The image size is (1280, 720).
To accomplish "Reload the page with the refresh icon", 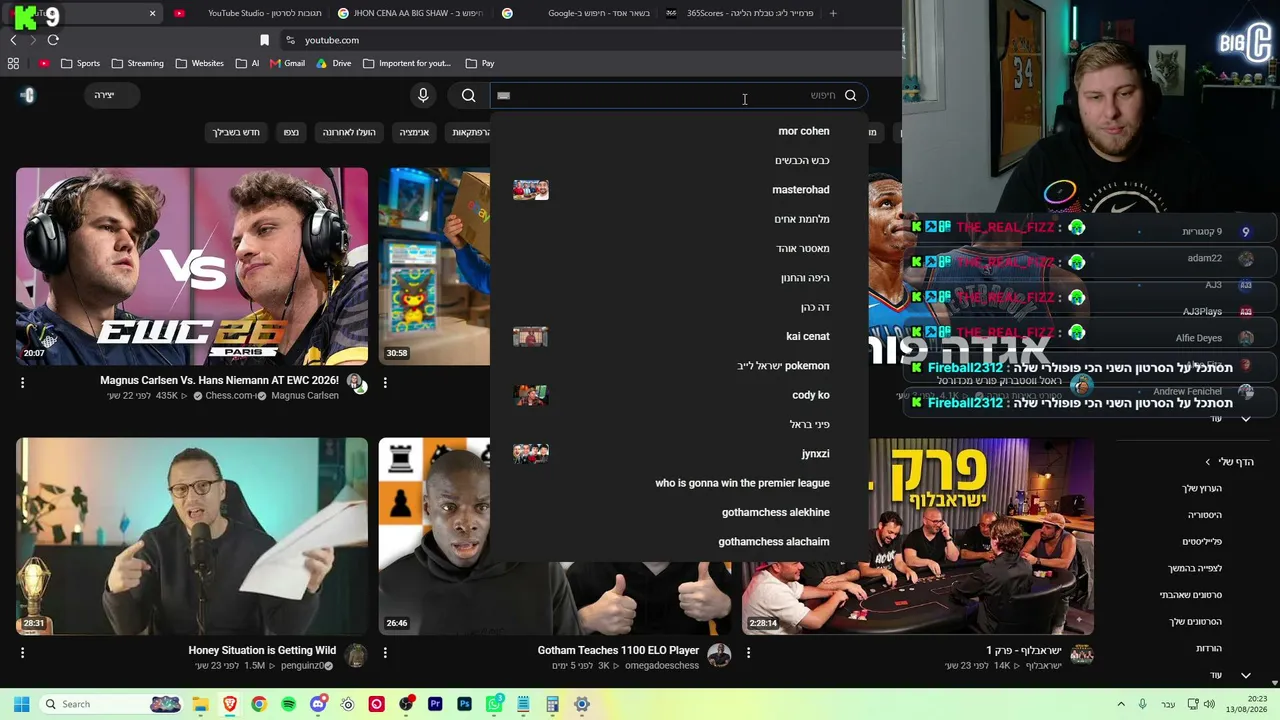I will coord(53,40).
